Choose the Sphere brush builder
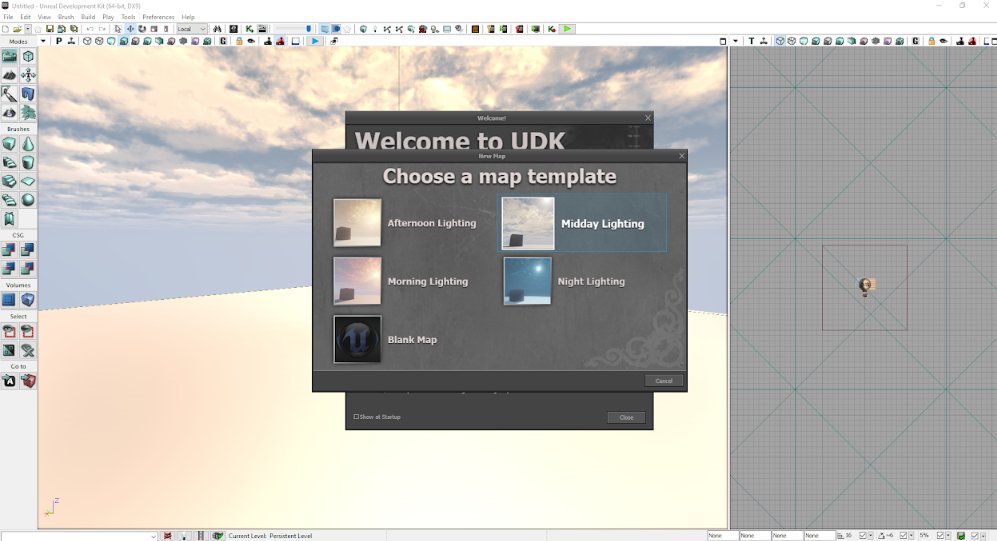997x541 pixels. [28, 200]
